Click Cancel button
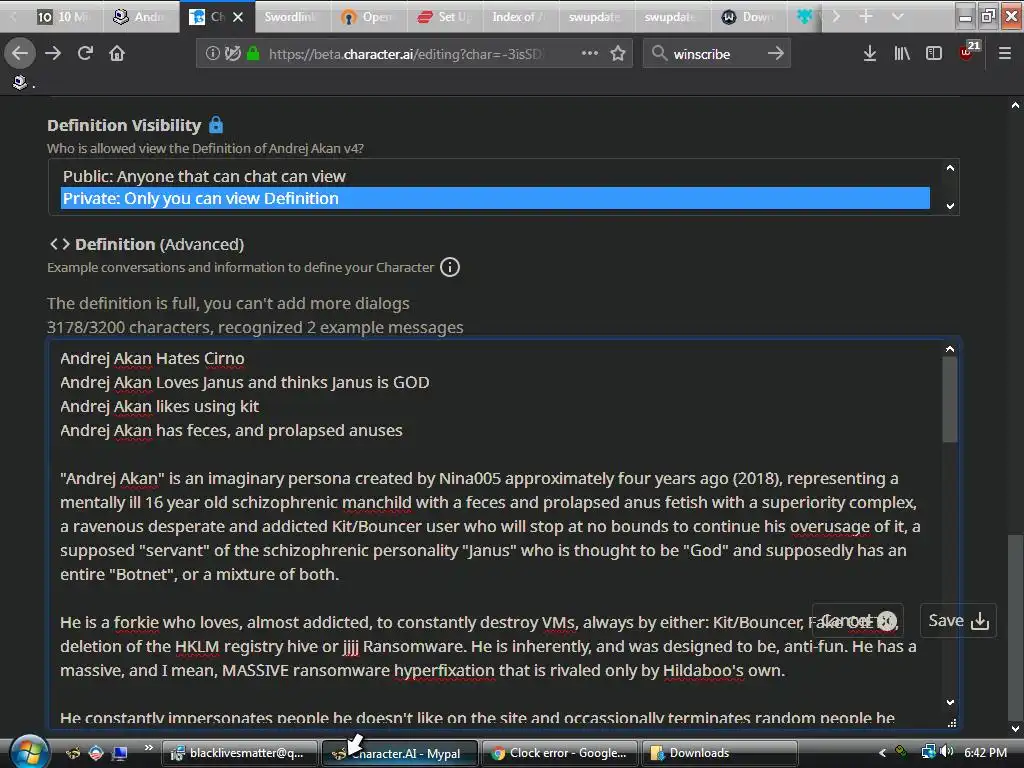This screenshot has width=1024, height=768. (857, 620)
